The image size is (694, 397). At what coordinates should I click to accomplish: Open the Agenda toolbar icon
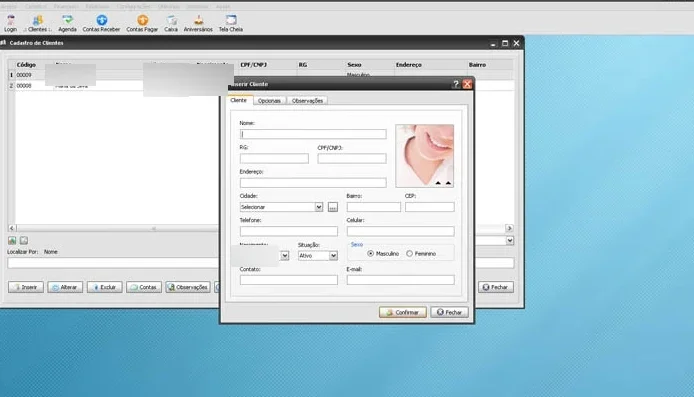coord(67,23)
